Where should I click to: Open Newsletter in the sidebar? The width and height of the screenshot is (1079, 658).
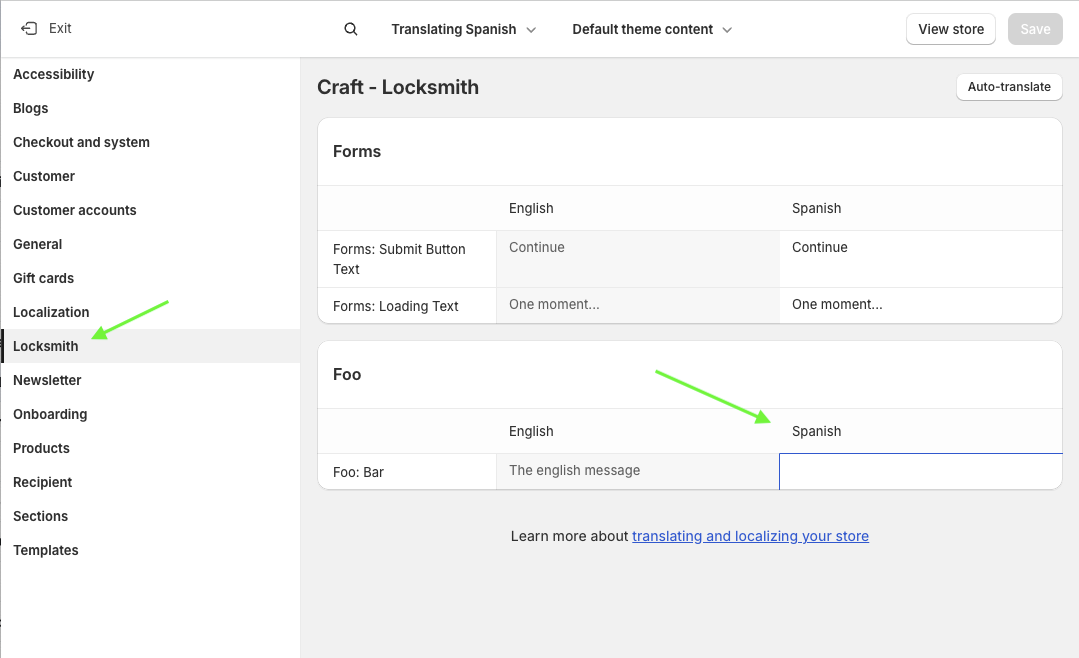(47, 380)
